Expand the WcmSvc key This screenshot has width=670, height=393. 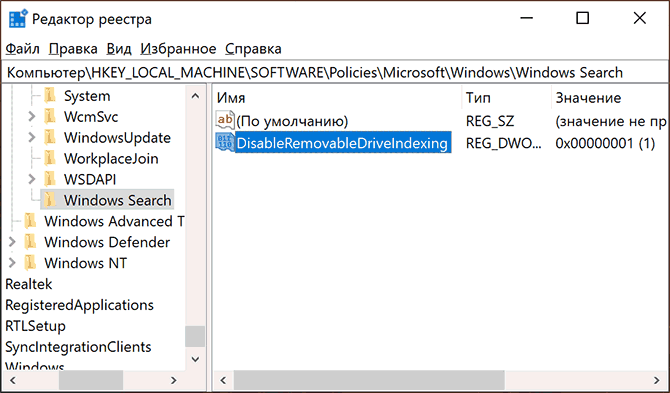click(32, 117)
